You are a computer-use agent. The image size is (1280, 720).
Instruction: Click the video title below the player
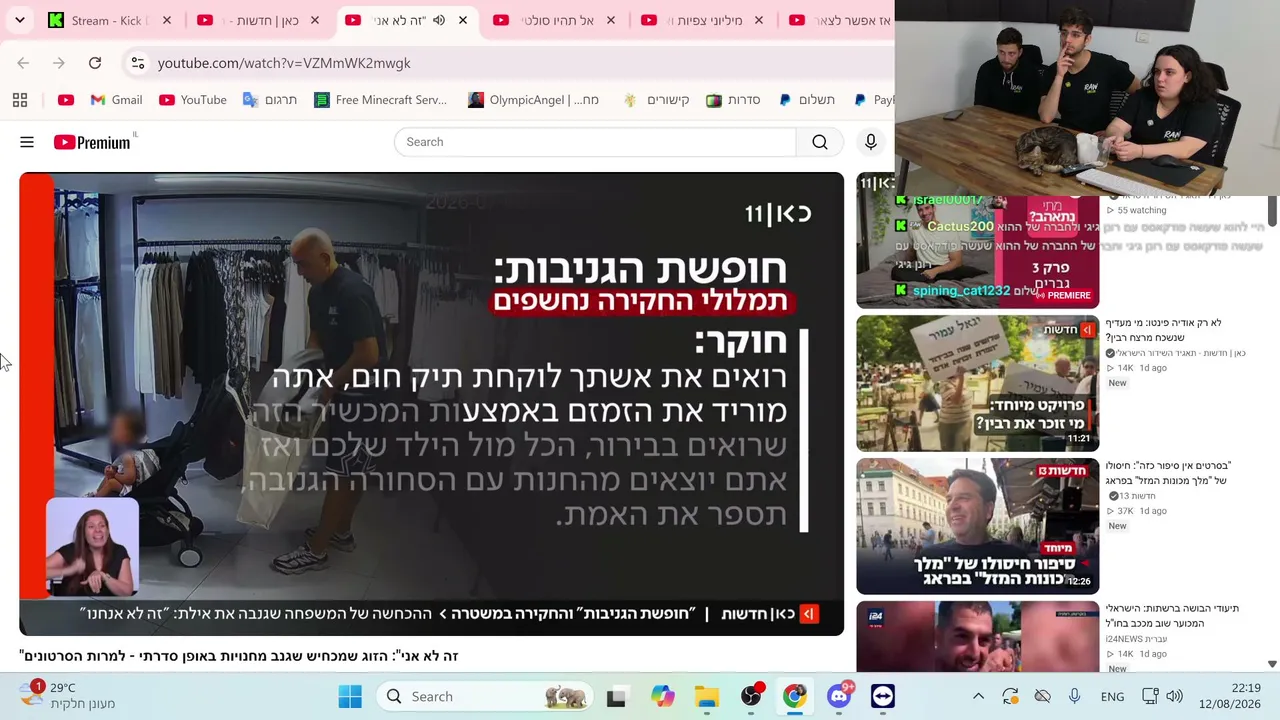(238, 656)
